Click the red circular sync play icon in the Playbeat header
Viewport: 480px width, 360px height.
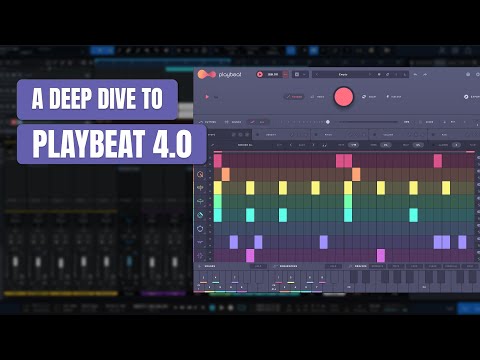point(260,74)
